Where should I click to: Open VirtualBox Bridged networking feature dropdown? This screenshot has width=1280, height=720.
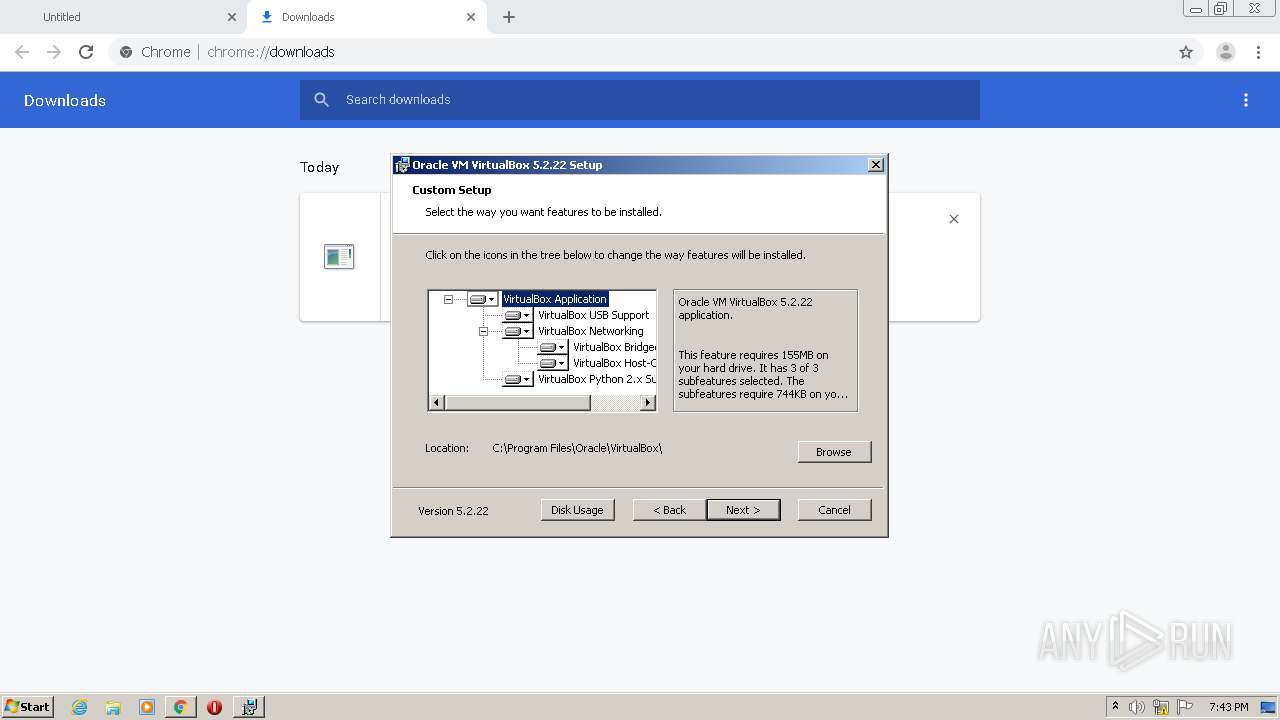552,347
